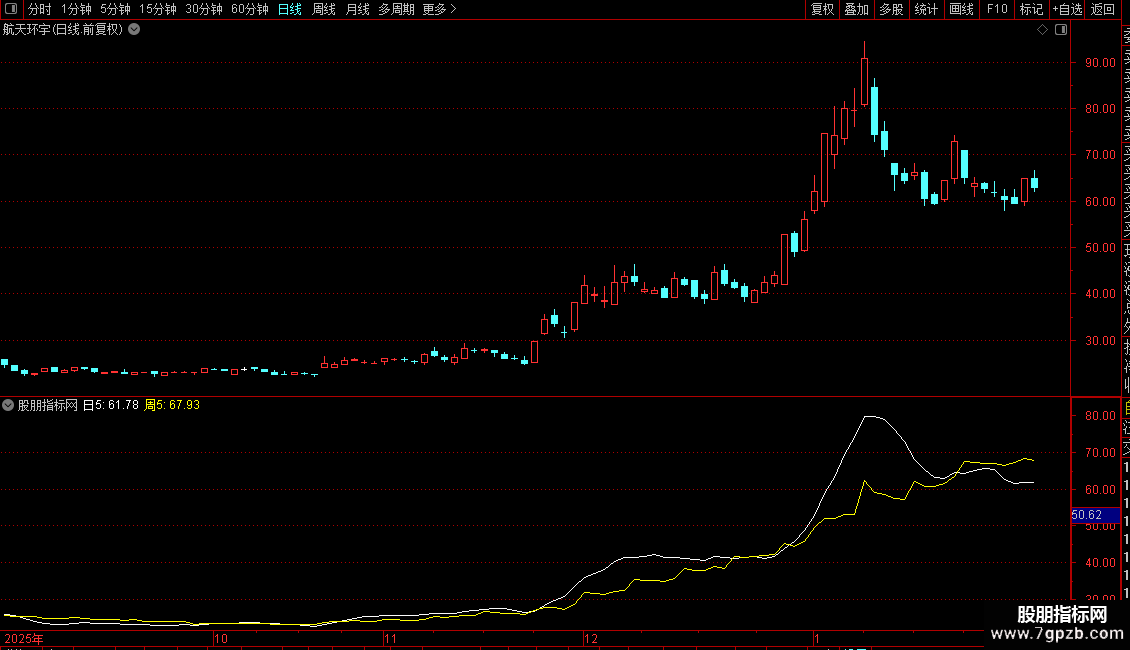This screenshot has height=650, width=1130.
Task: Select the 30分钟 period
Action: coord(204,9)
